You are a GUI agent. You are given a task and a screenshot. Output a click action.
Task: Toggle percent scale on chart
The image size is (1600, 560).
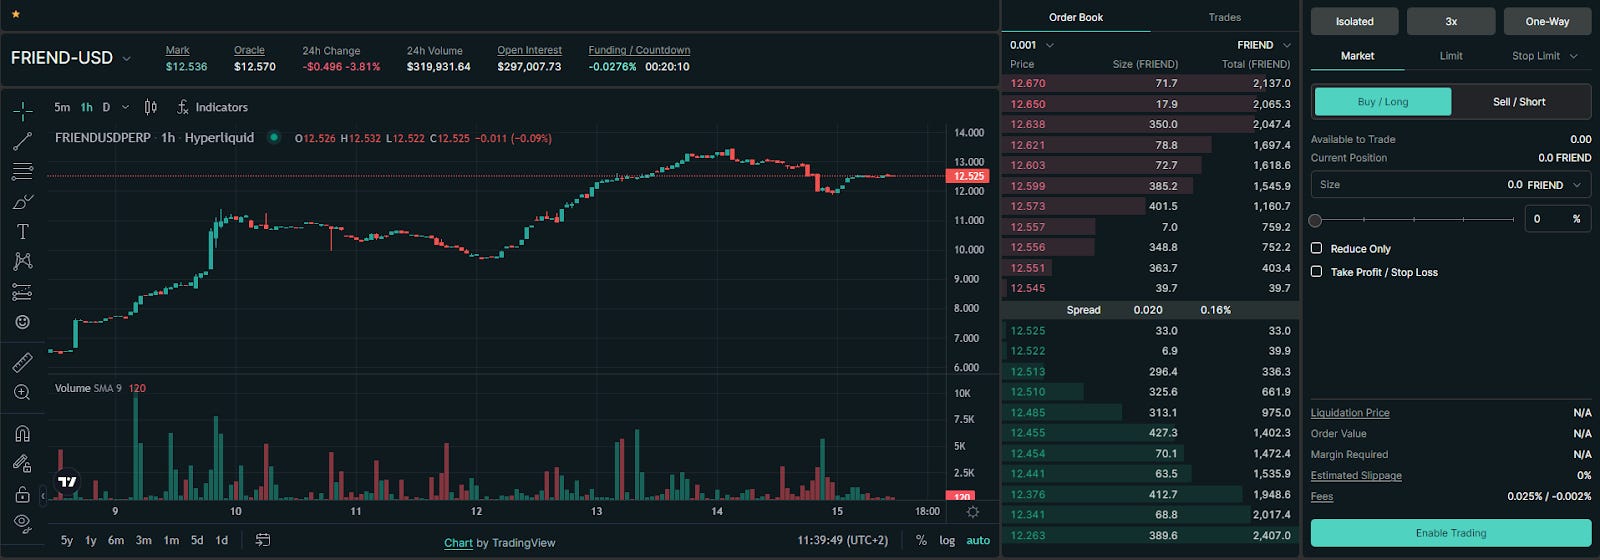[x=921, y=540]
